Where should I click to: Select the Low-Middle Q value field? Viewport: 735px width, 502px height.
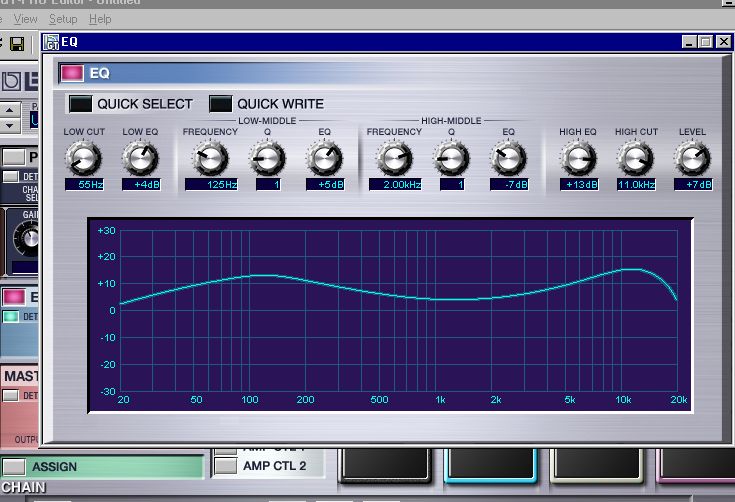(268, 185)
